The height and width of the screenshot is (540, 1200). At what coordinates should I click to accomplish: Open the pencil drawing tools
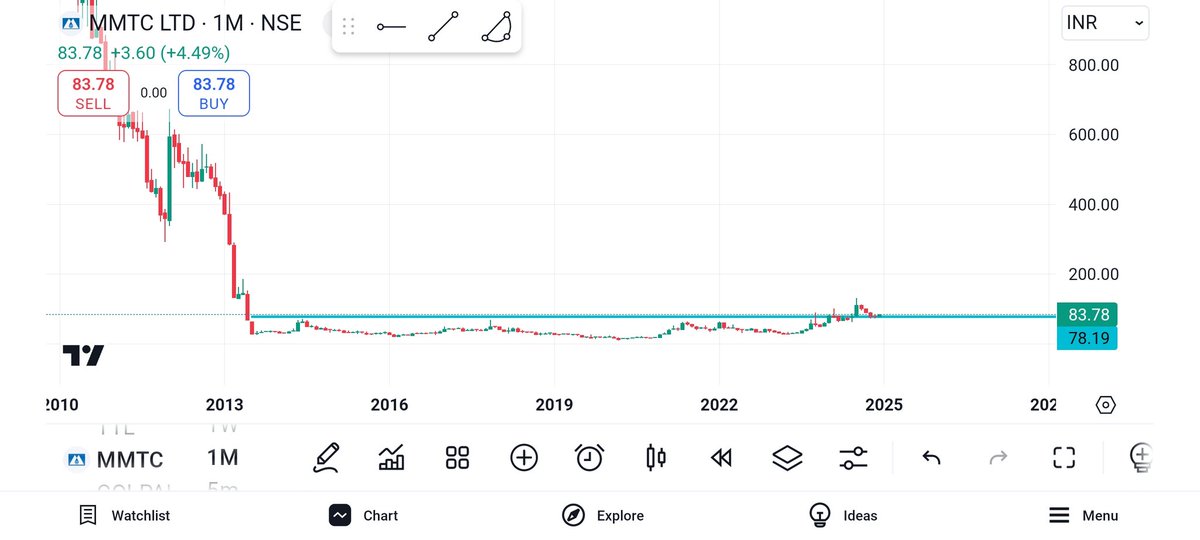(x=326, y=458)
